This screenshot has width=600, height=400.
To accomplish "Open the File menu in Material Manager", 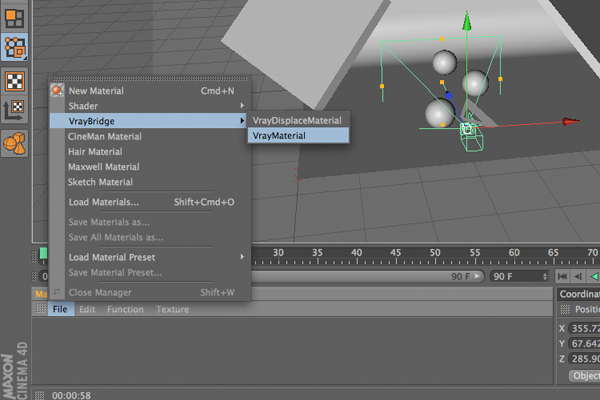I will [60, 309].
